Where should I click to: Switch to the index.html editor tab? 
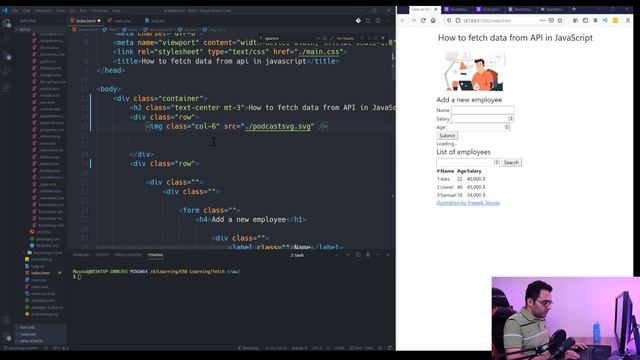point(86,20)
